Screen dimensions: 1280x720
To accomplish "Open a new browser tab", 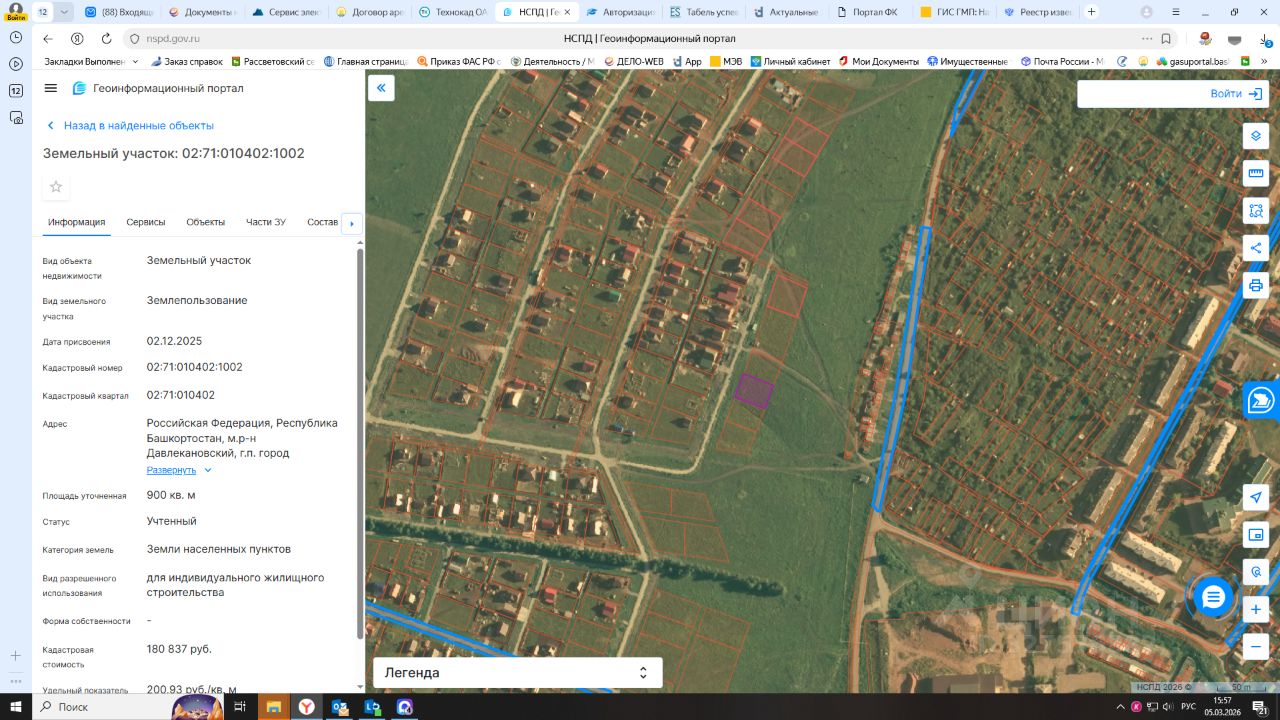I will coord(1091,12).
